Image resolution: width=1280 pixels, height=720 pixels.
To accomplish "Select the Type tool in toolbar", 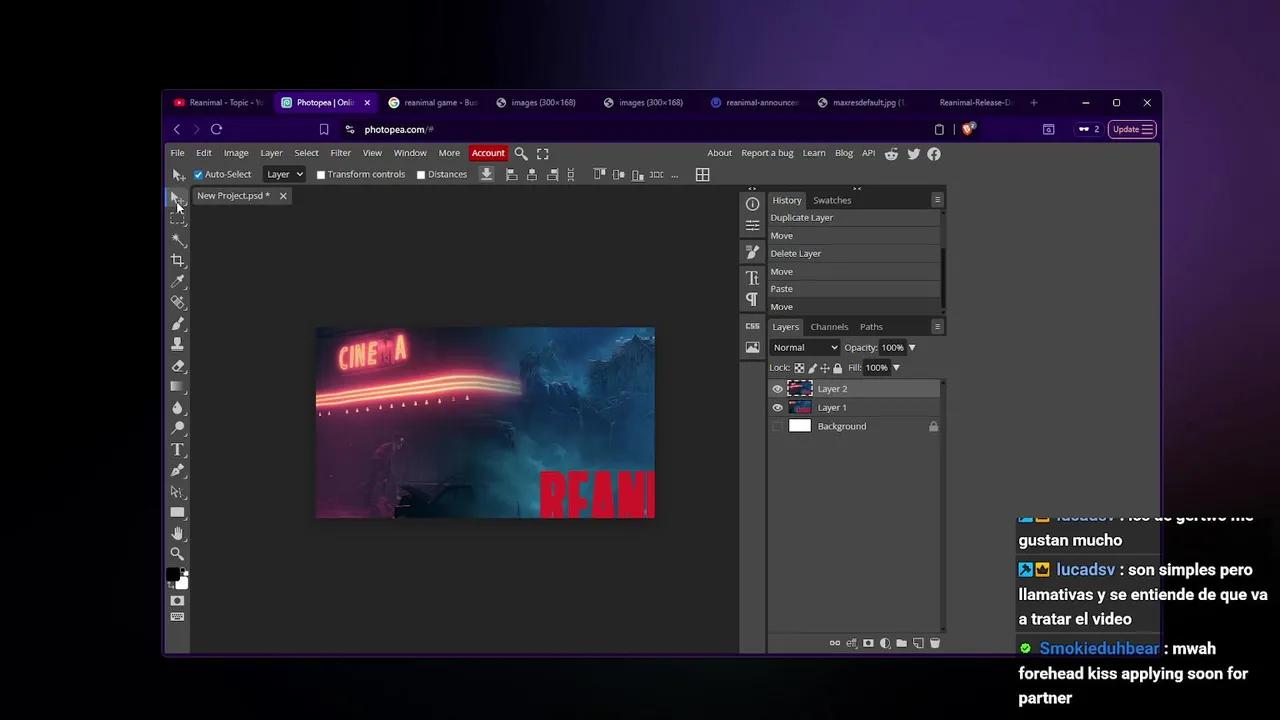I will 177,449.
